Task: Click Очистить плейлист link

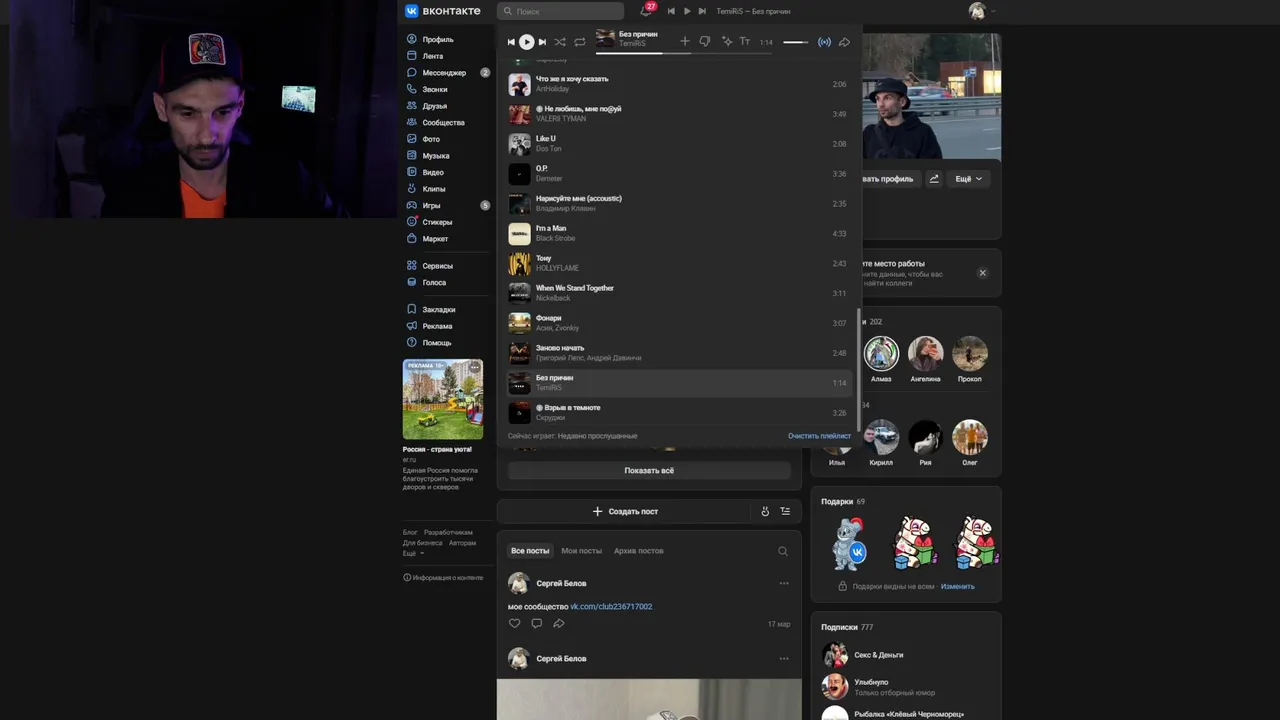Action: coord(819,436)
